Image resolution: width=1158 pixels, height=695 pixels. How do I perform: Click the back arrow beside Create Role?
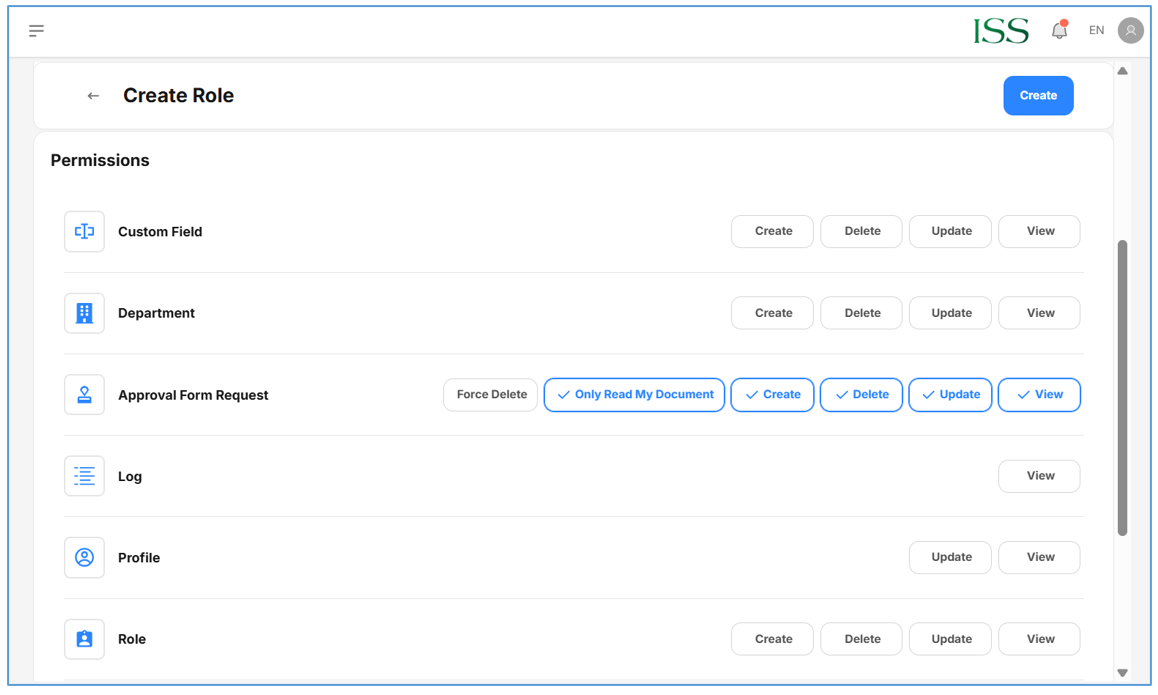93,96
